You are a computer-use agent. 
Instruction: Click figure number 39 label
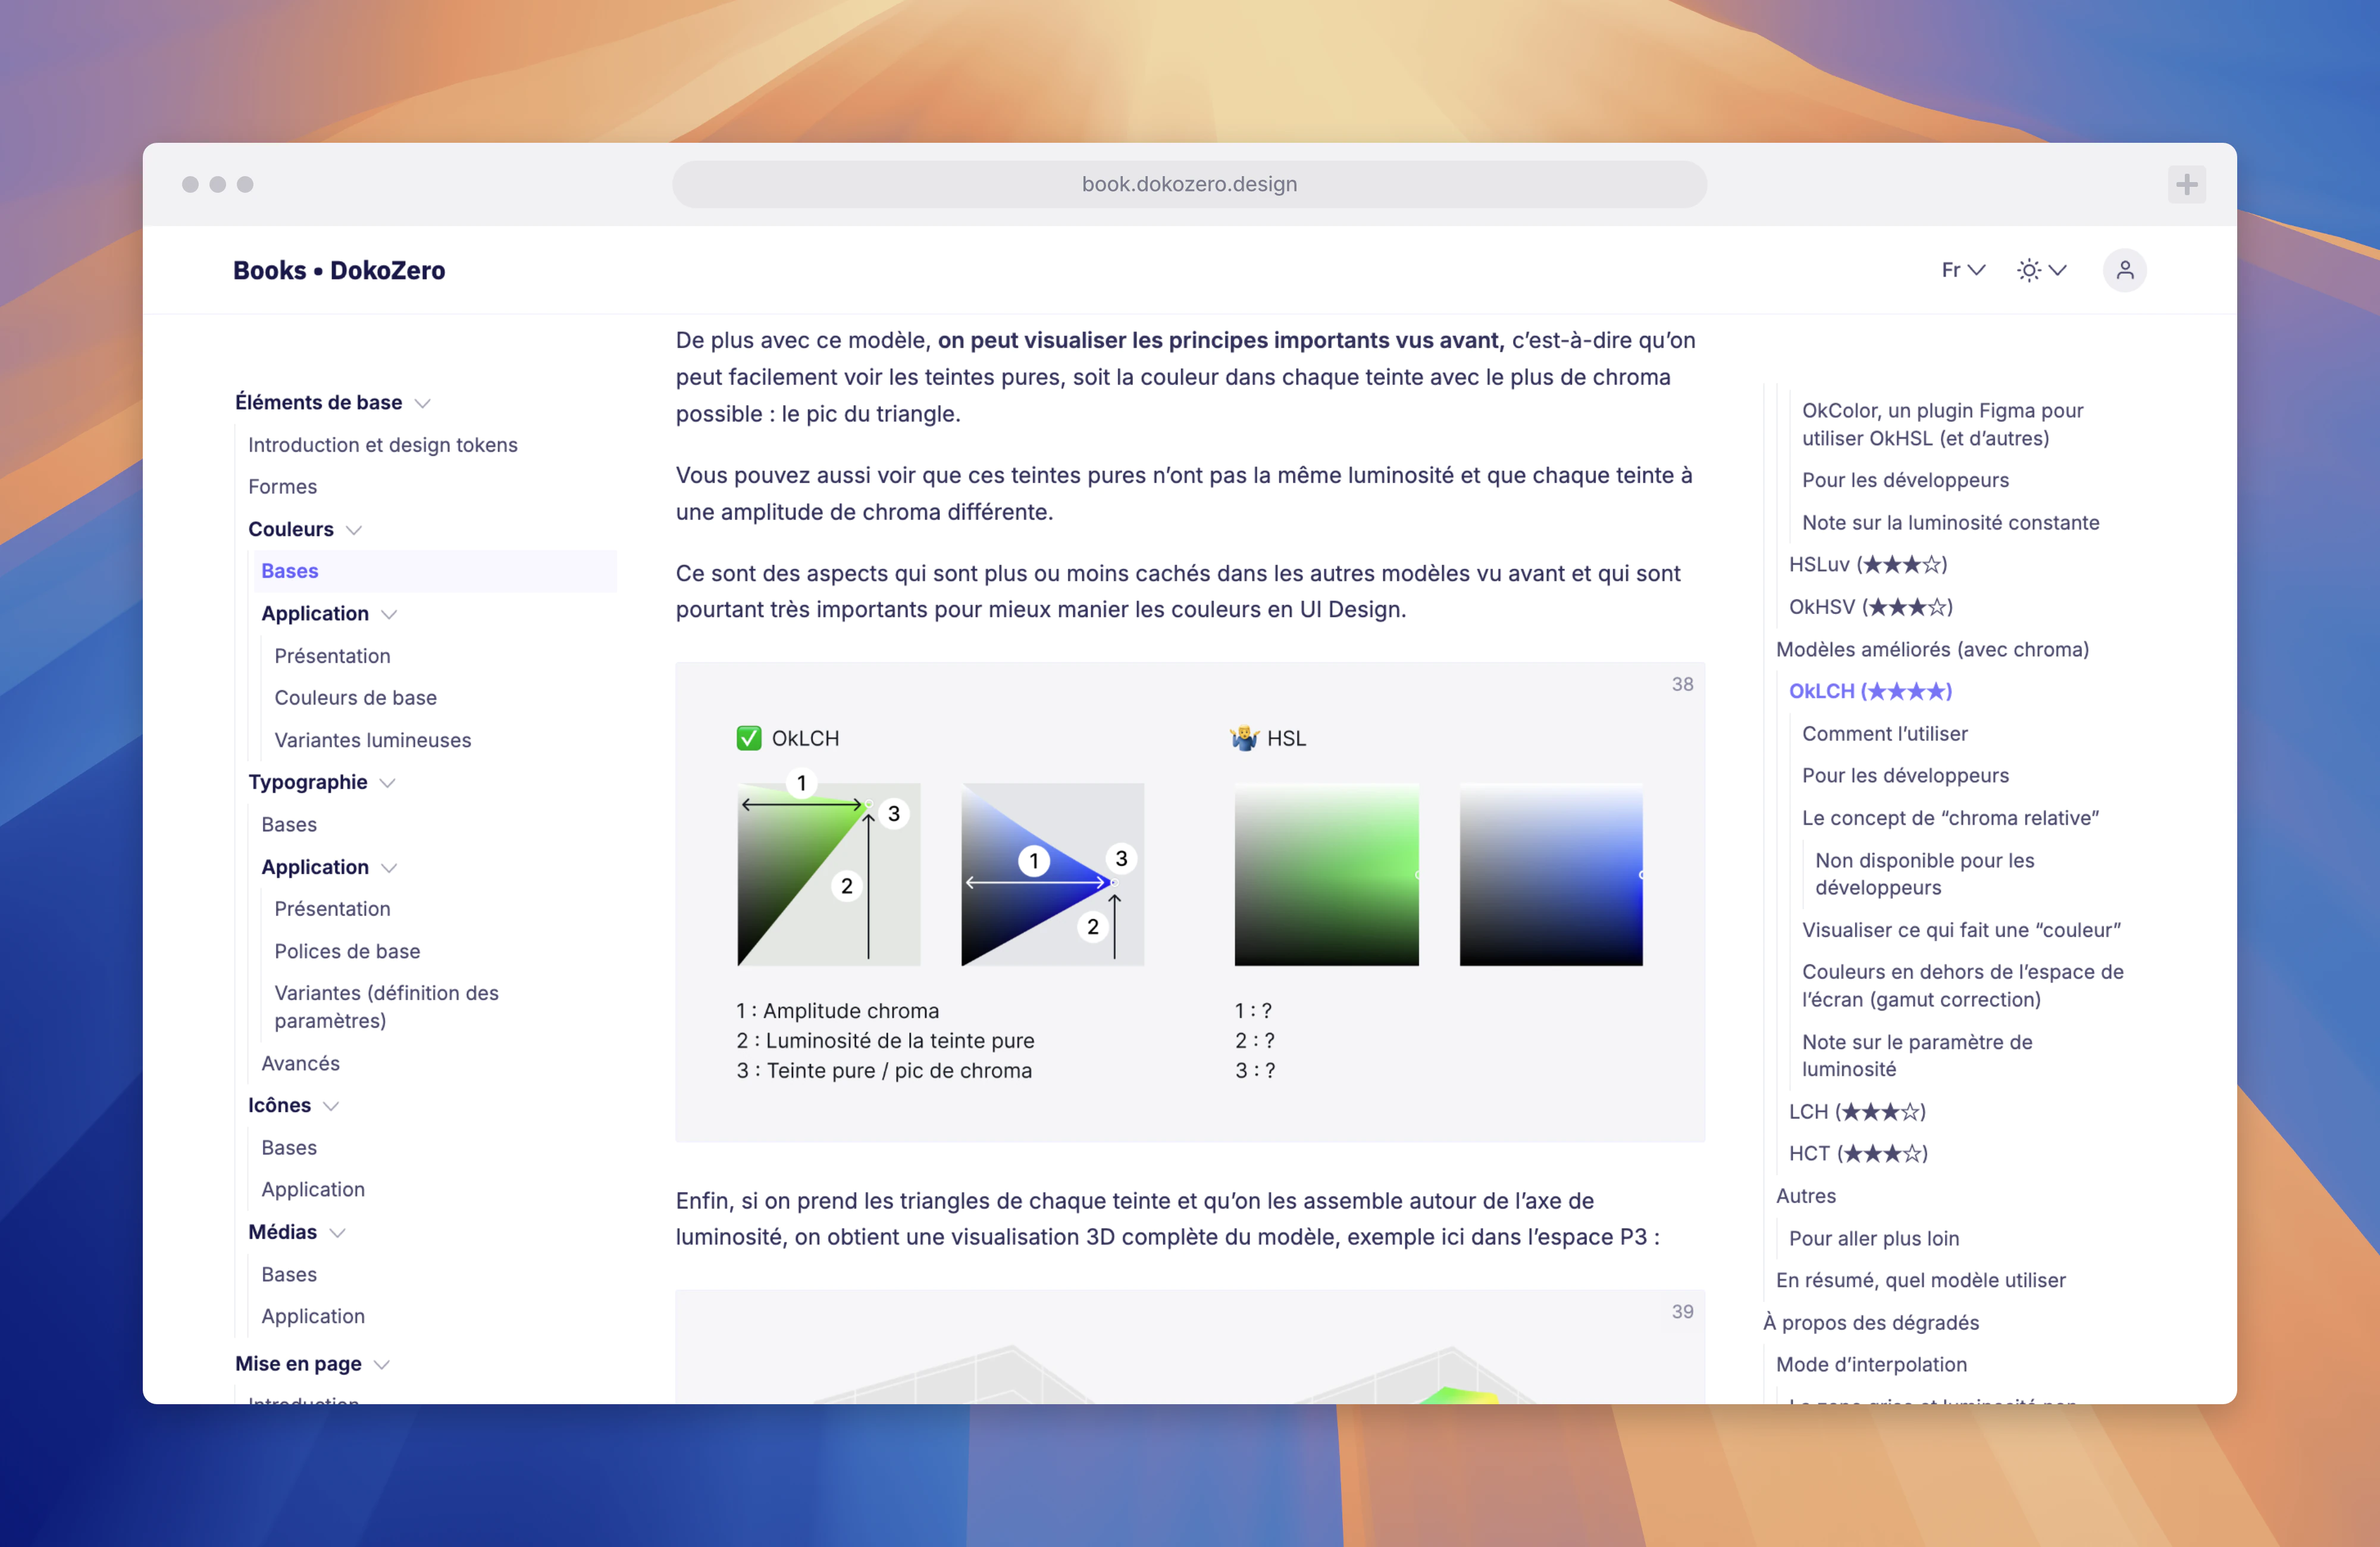pos(1682,1312)
